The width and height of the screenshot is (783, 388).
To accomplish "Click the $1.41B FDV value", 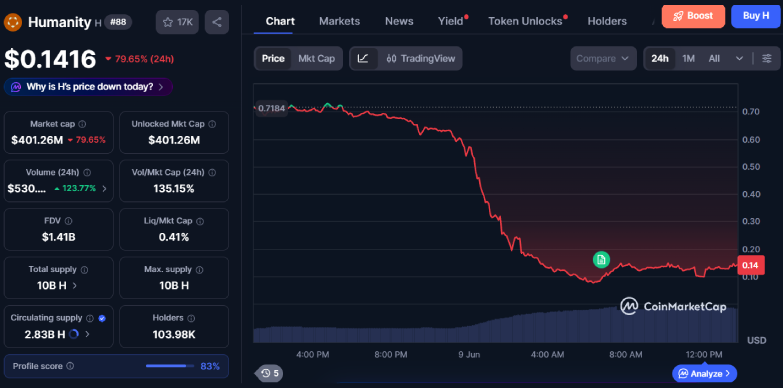I will pyautogui.click(x=59, y=237).
